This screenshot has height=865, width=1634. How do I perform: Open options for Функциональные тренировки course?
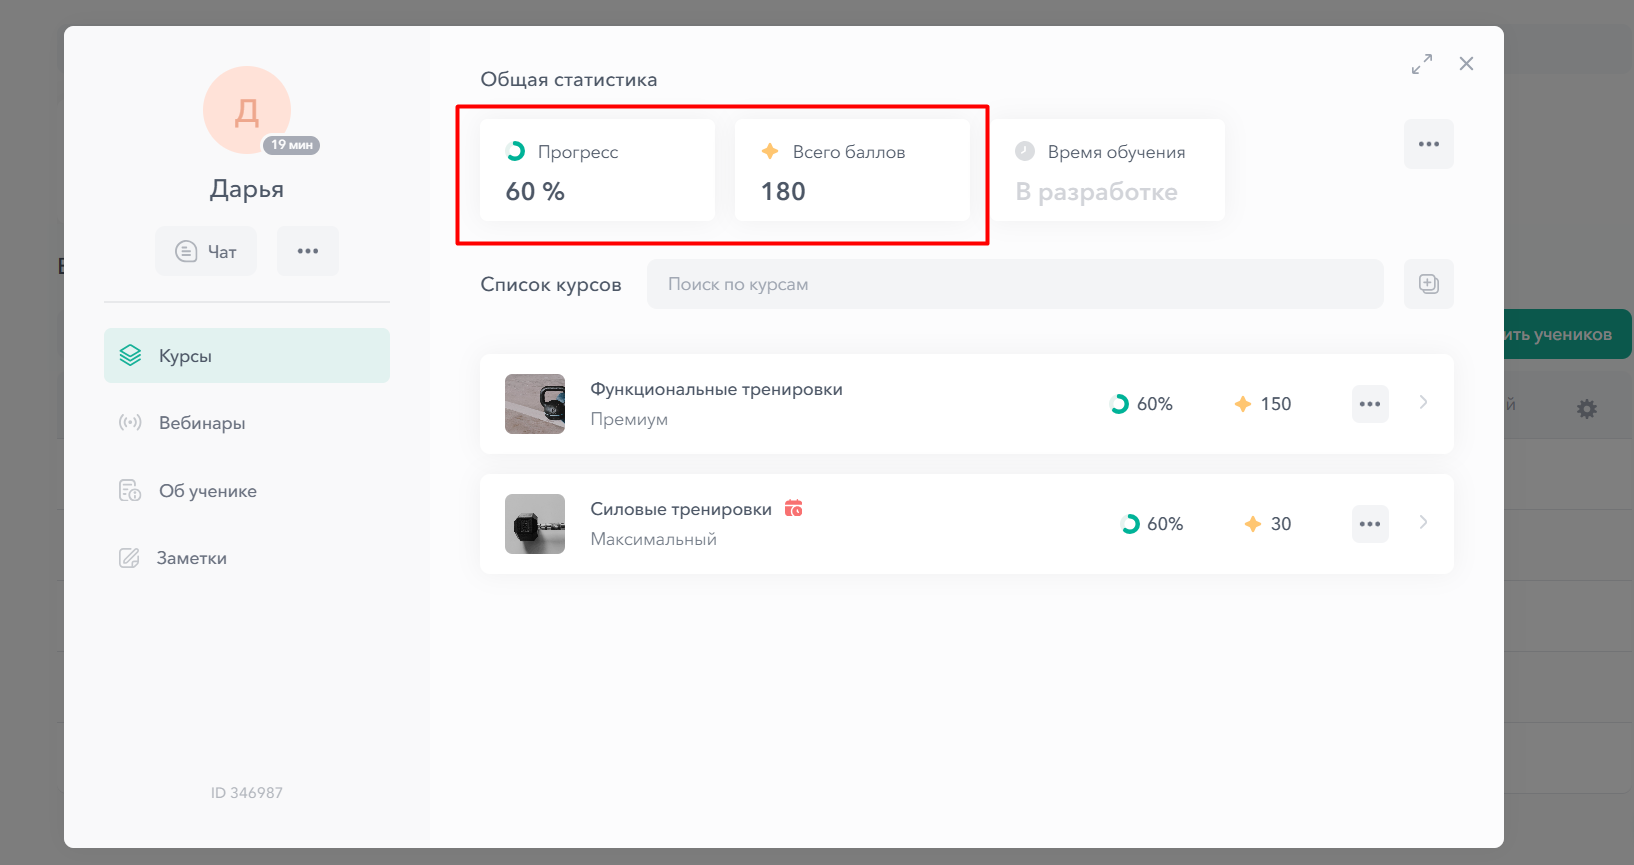1370,404
